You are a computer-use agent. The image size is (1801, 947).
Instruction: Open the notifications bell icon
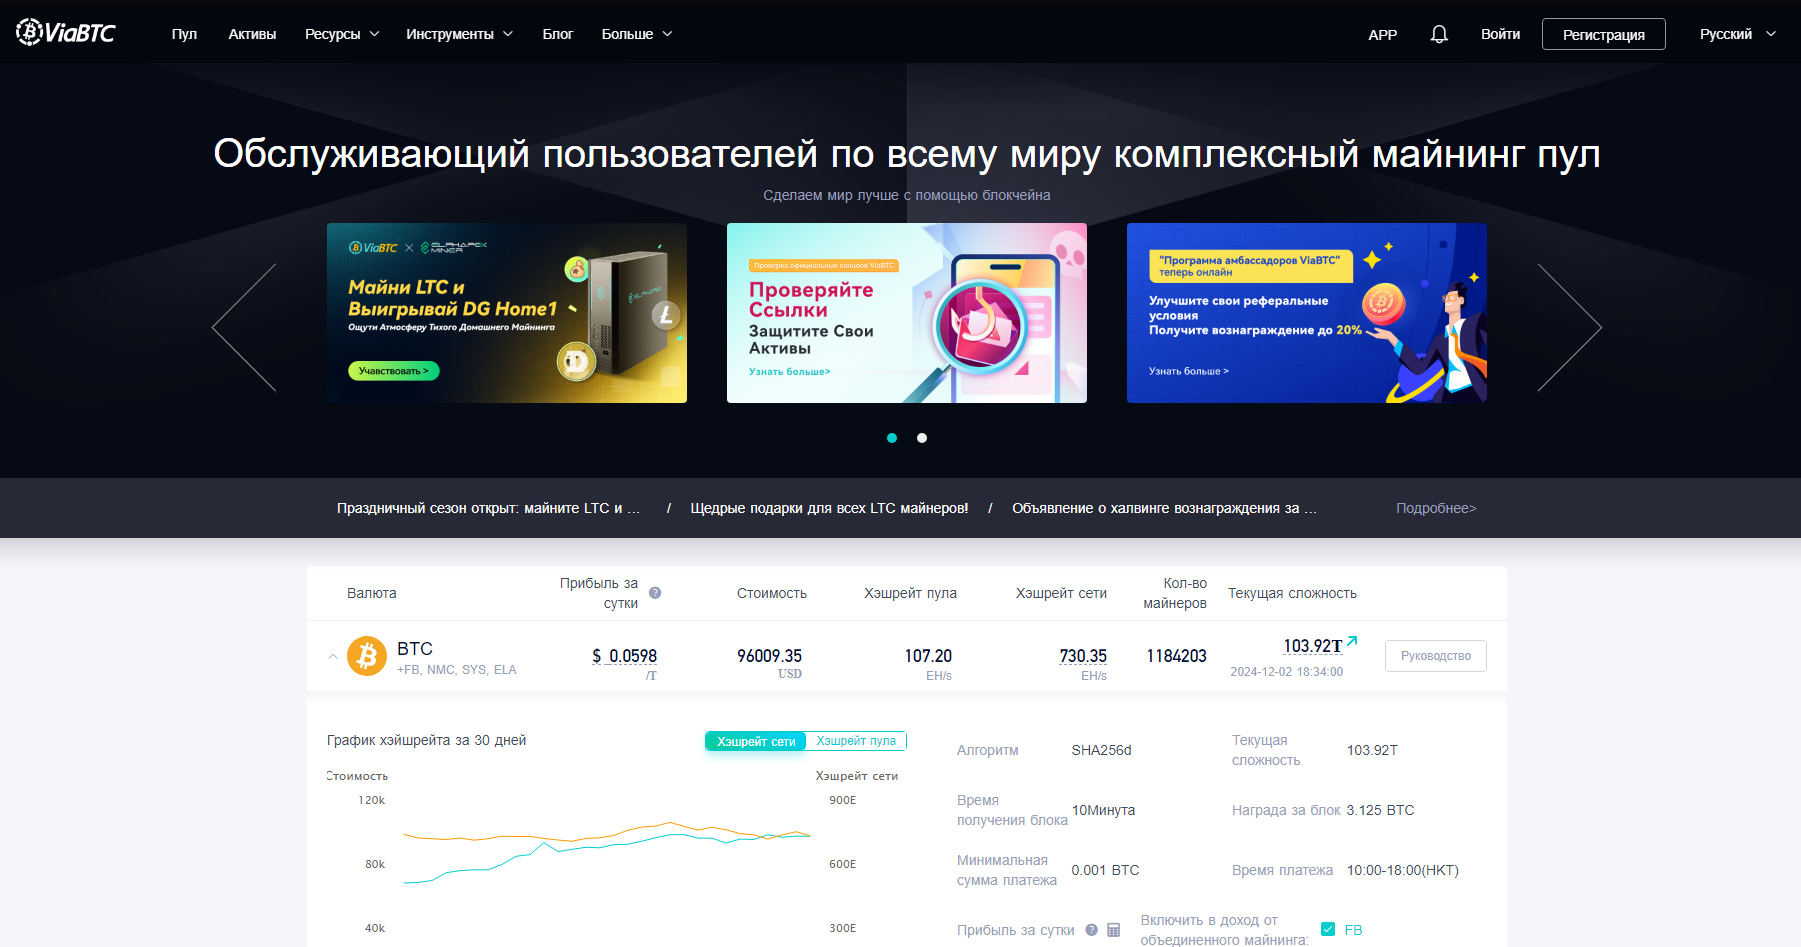click(x=1439, y=34)
